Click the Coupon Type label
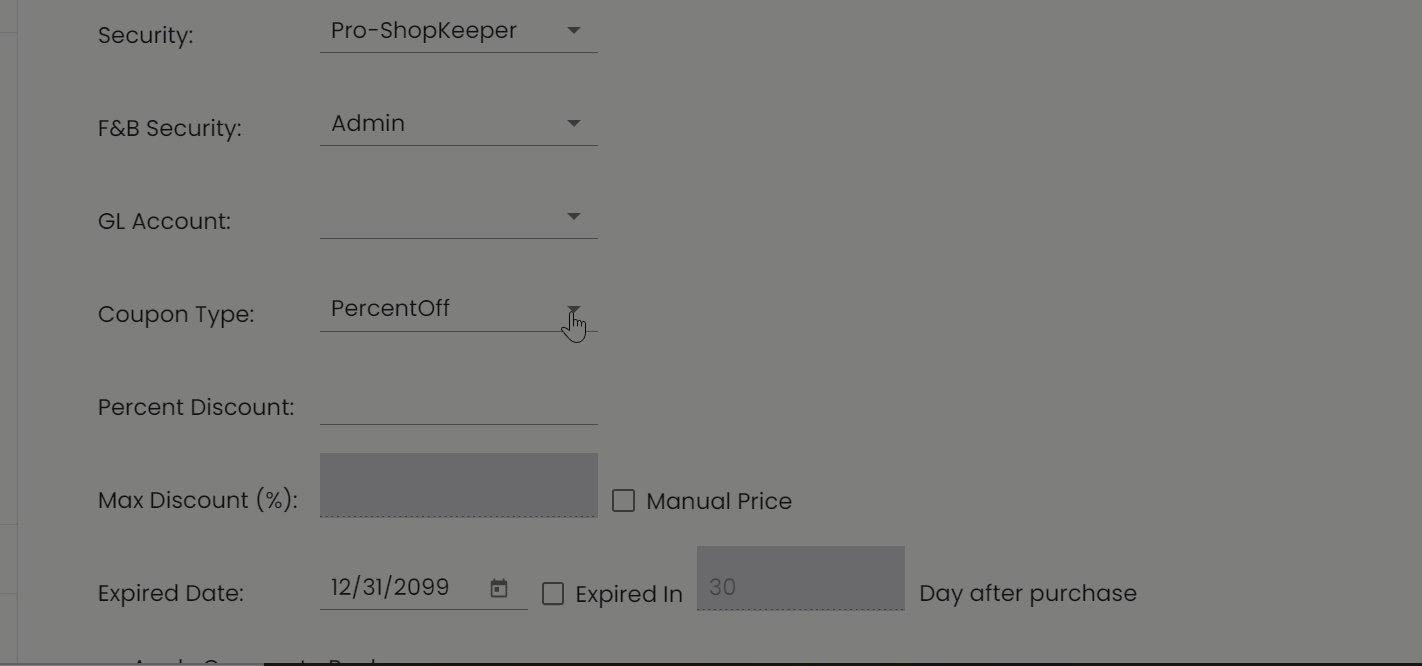 [176, 314]
